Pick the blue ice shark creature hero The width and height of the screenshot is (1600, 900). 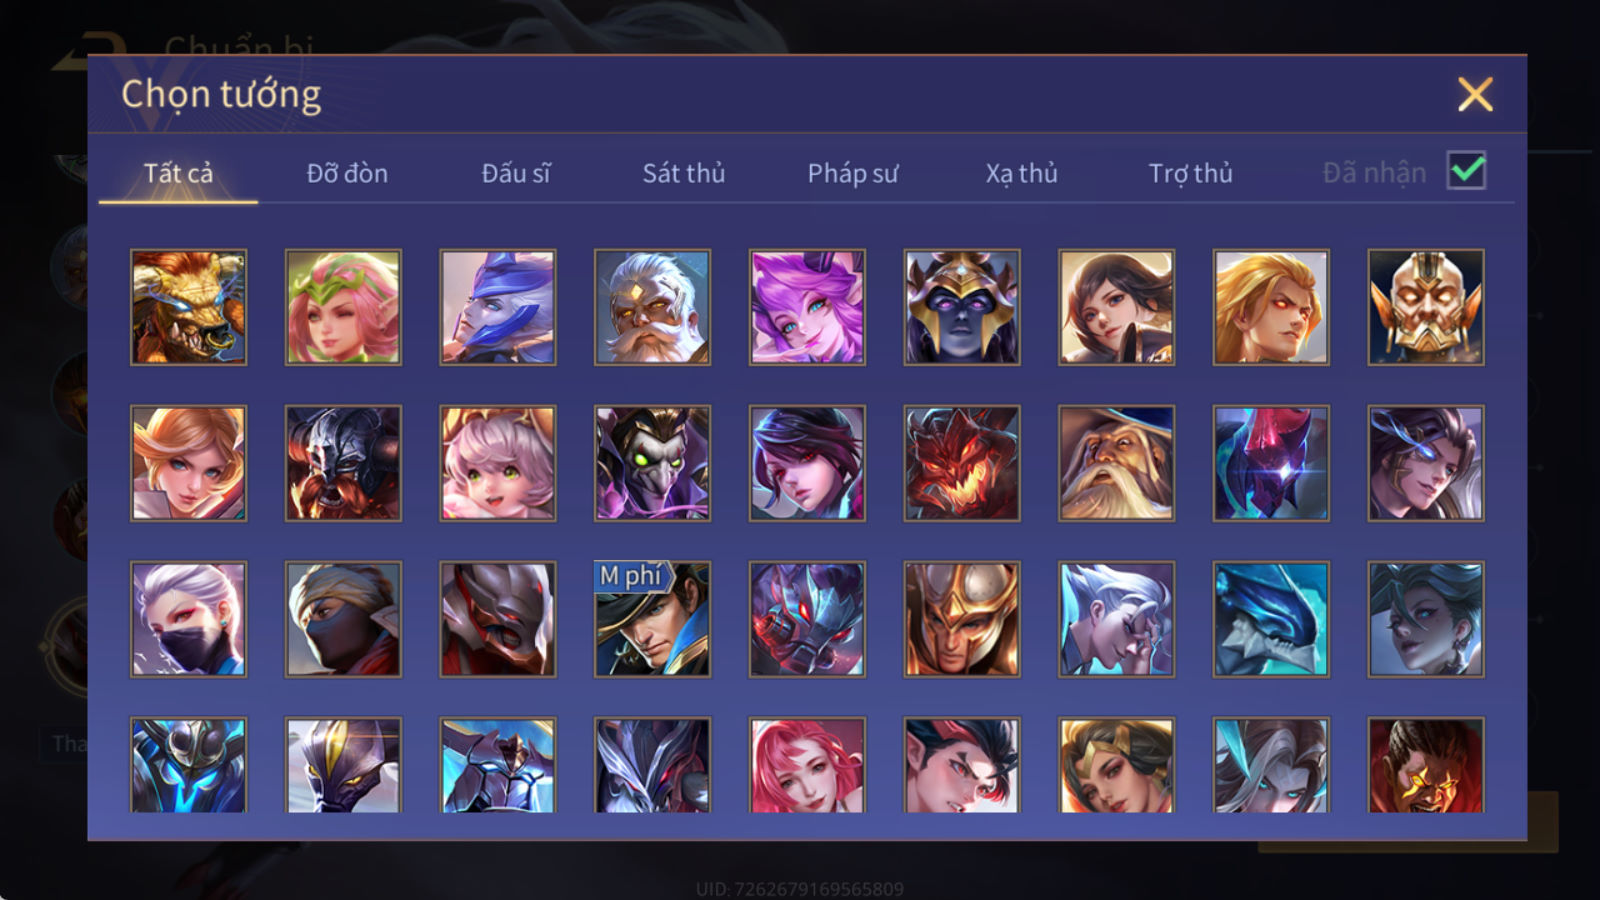(x=1271, y=619)
